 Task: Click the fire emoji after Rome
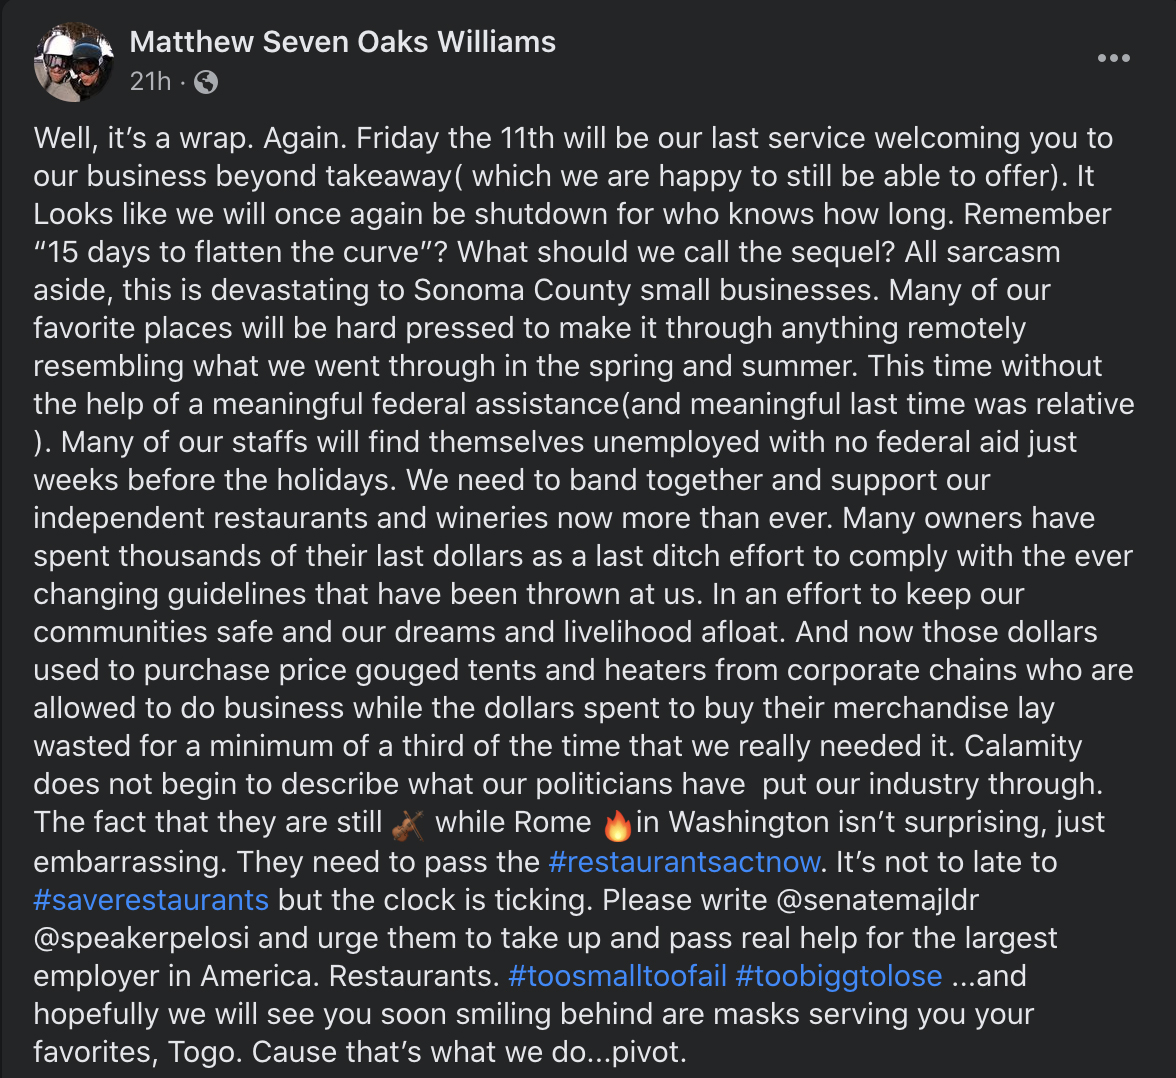[x=617, y=825]
